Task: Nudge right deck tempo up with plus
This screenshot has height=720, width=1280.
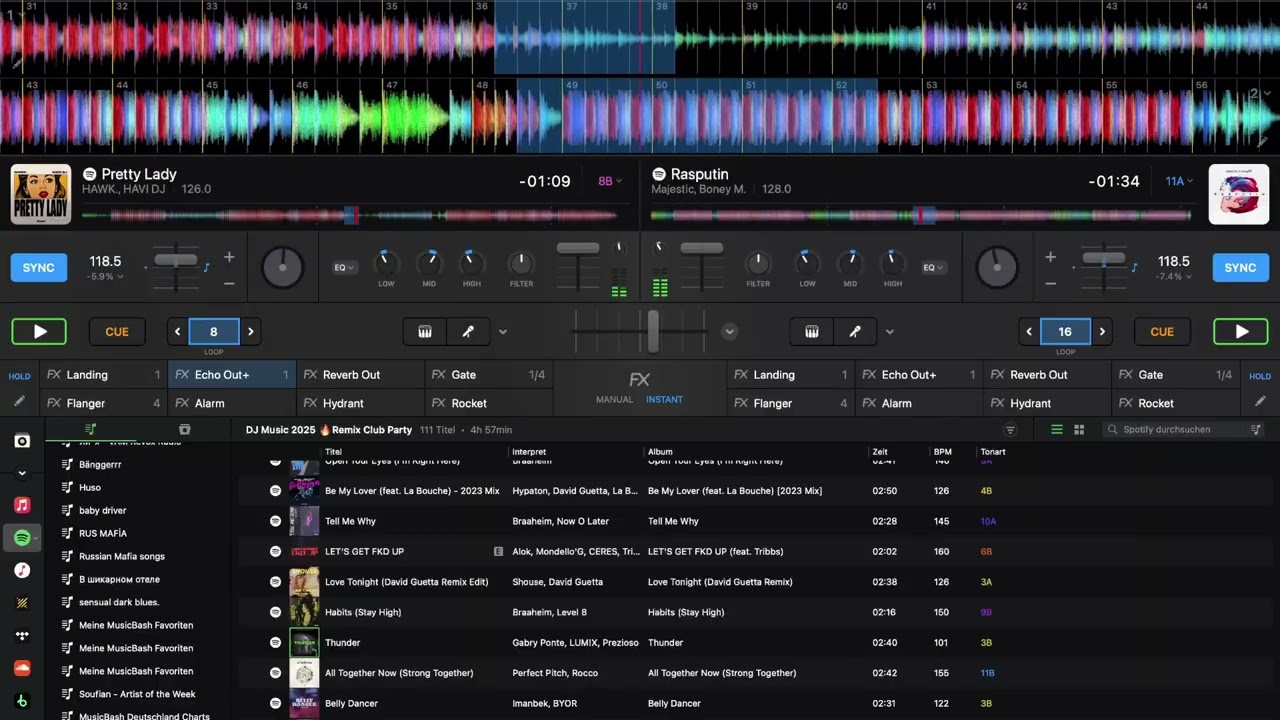Action: pos(1050,257)
